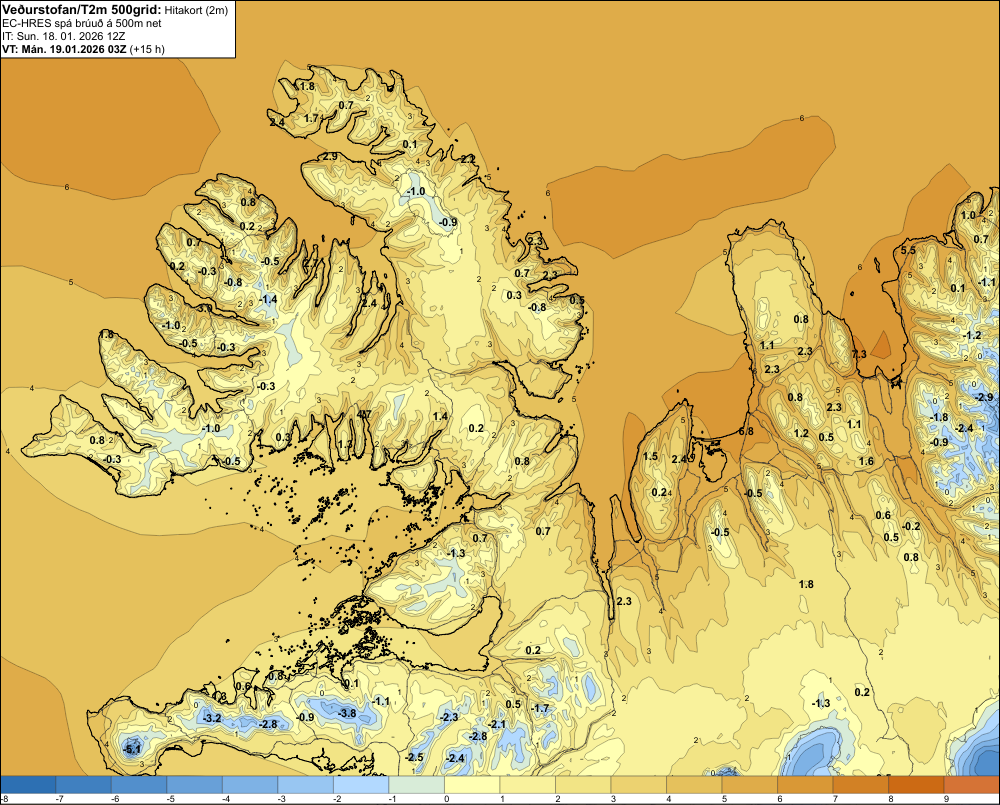The image size is (1000, 805).
Task: Click the legend swatch between -6 and -5
Action: click(x=139, y=785)
